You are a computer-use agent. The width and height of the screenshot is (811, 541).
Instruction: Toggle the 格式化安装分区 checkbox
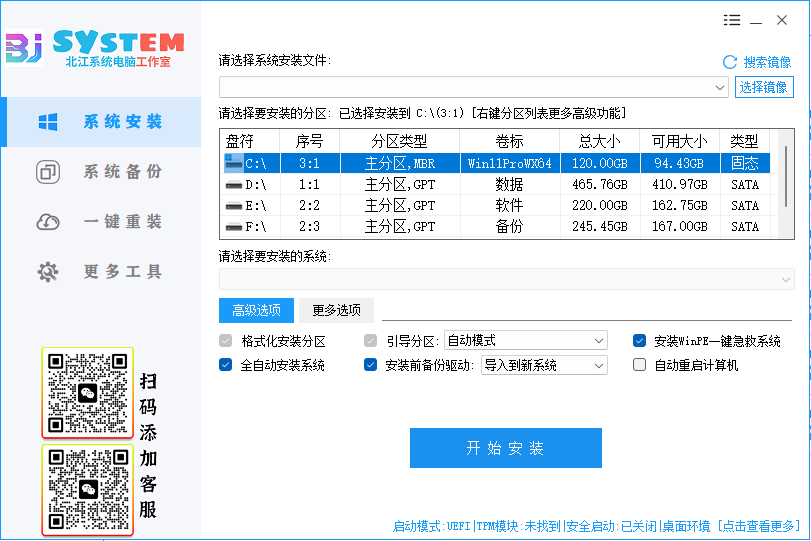(226, 341)
